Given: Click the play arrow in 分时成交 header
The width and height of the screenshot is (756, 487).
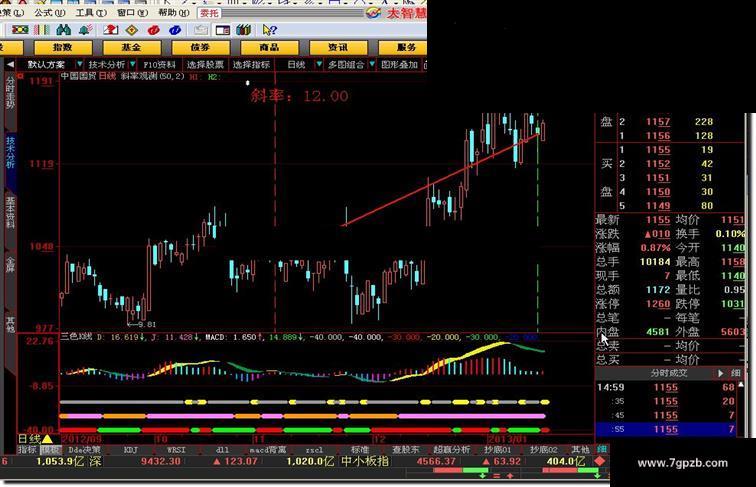Looking at the screenshot, I should (x=720, y=373).
